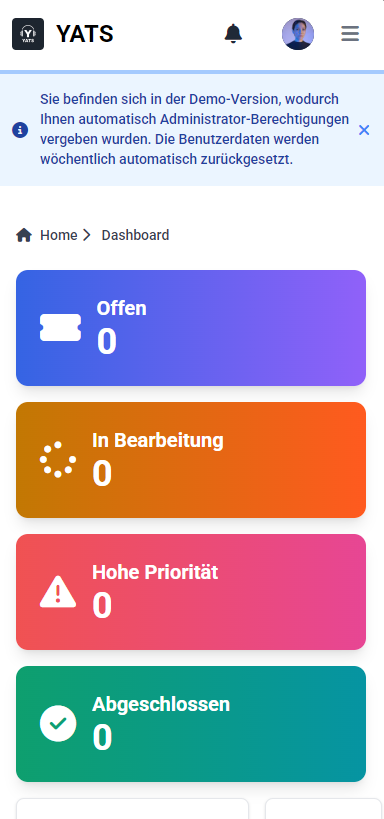Image resolution: width=384 pixels, height=819 pixels.
Task: Select the Dashboard breadcrumb item
Action: click(x=135, y=236)
